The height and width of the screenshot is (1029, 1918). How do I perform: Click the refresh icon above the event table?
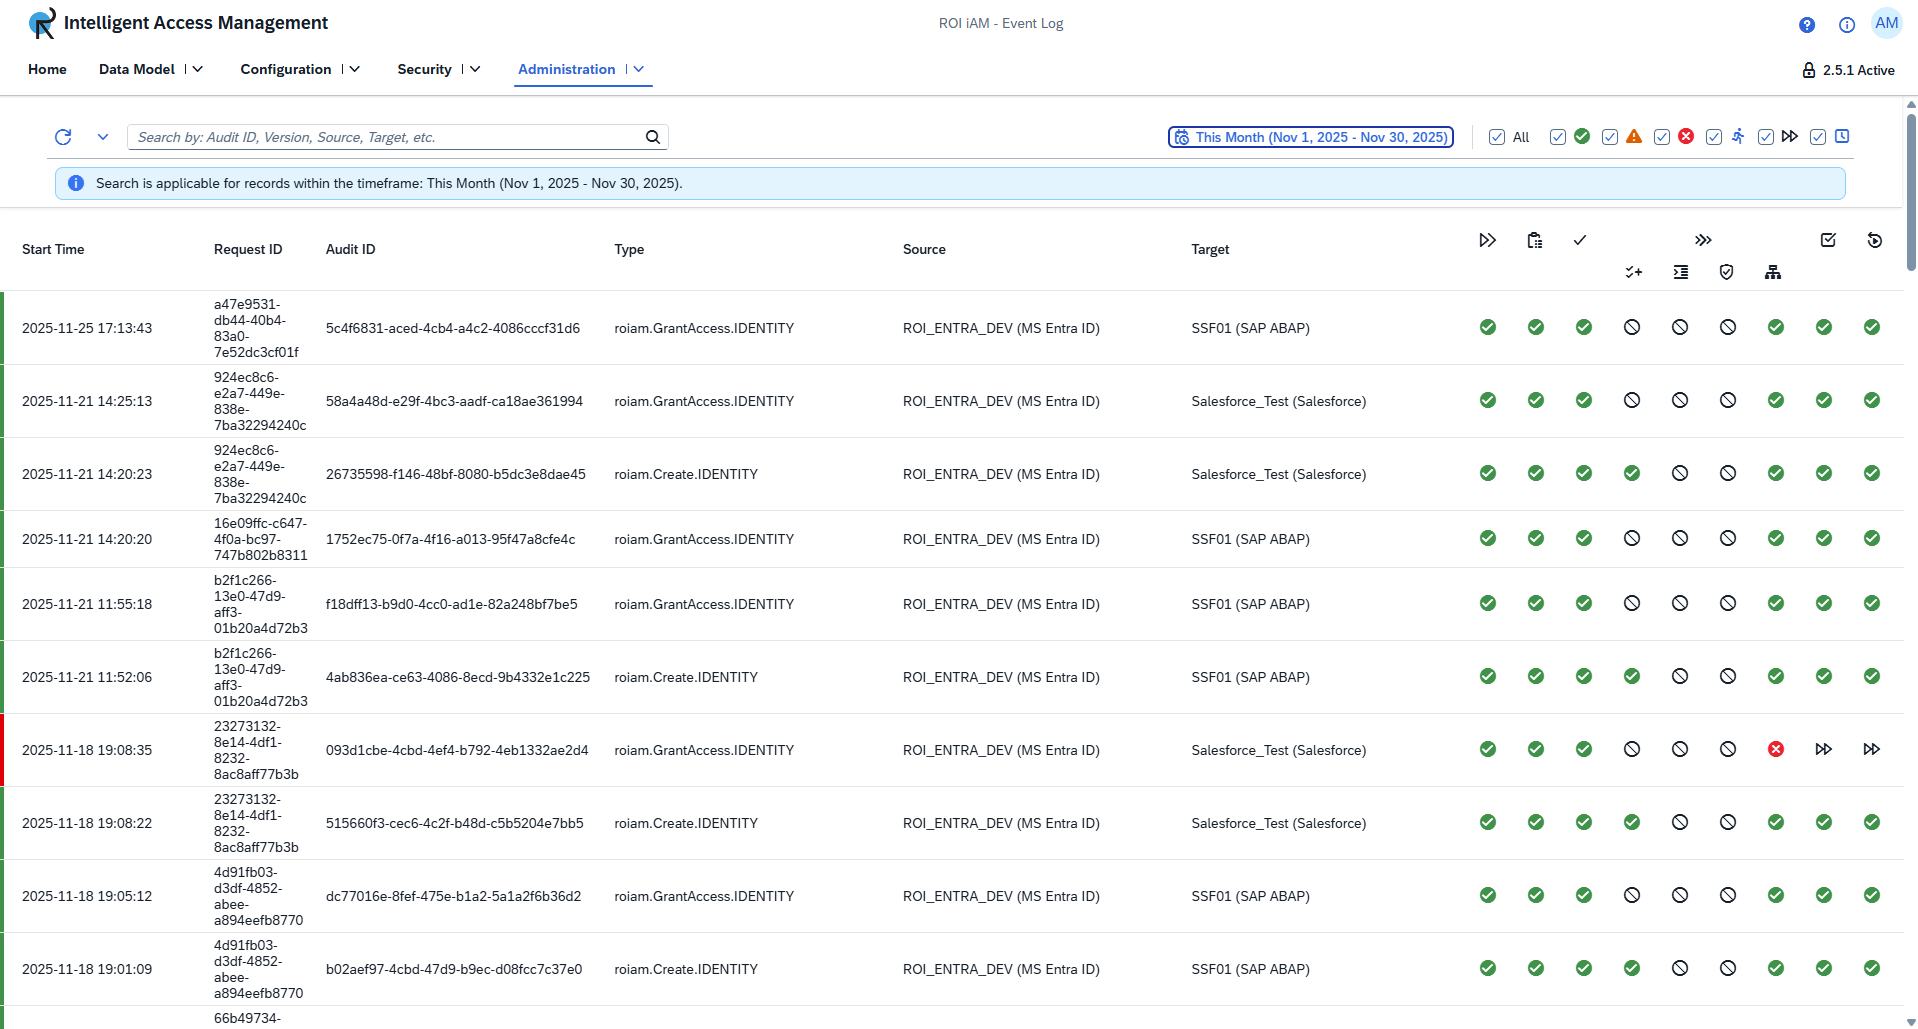[x=62, y=137]
